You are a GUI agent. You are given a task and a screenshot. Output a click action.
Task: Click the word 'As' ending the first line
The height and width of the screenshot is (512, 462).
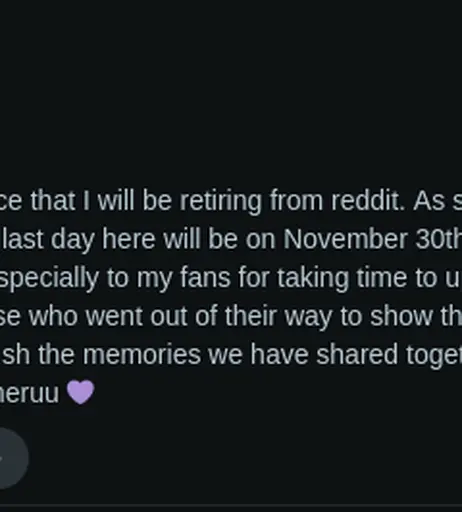pyautogui.click(x=429, y=201)
